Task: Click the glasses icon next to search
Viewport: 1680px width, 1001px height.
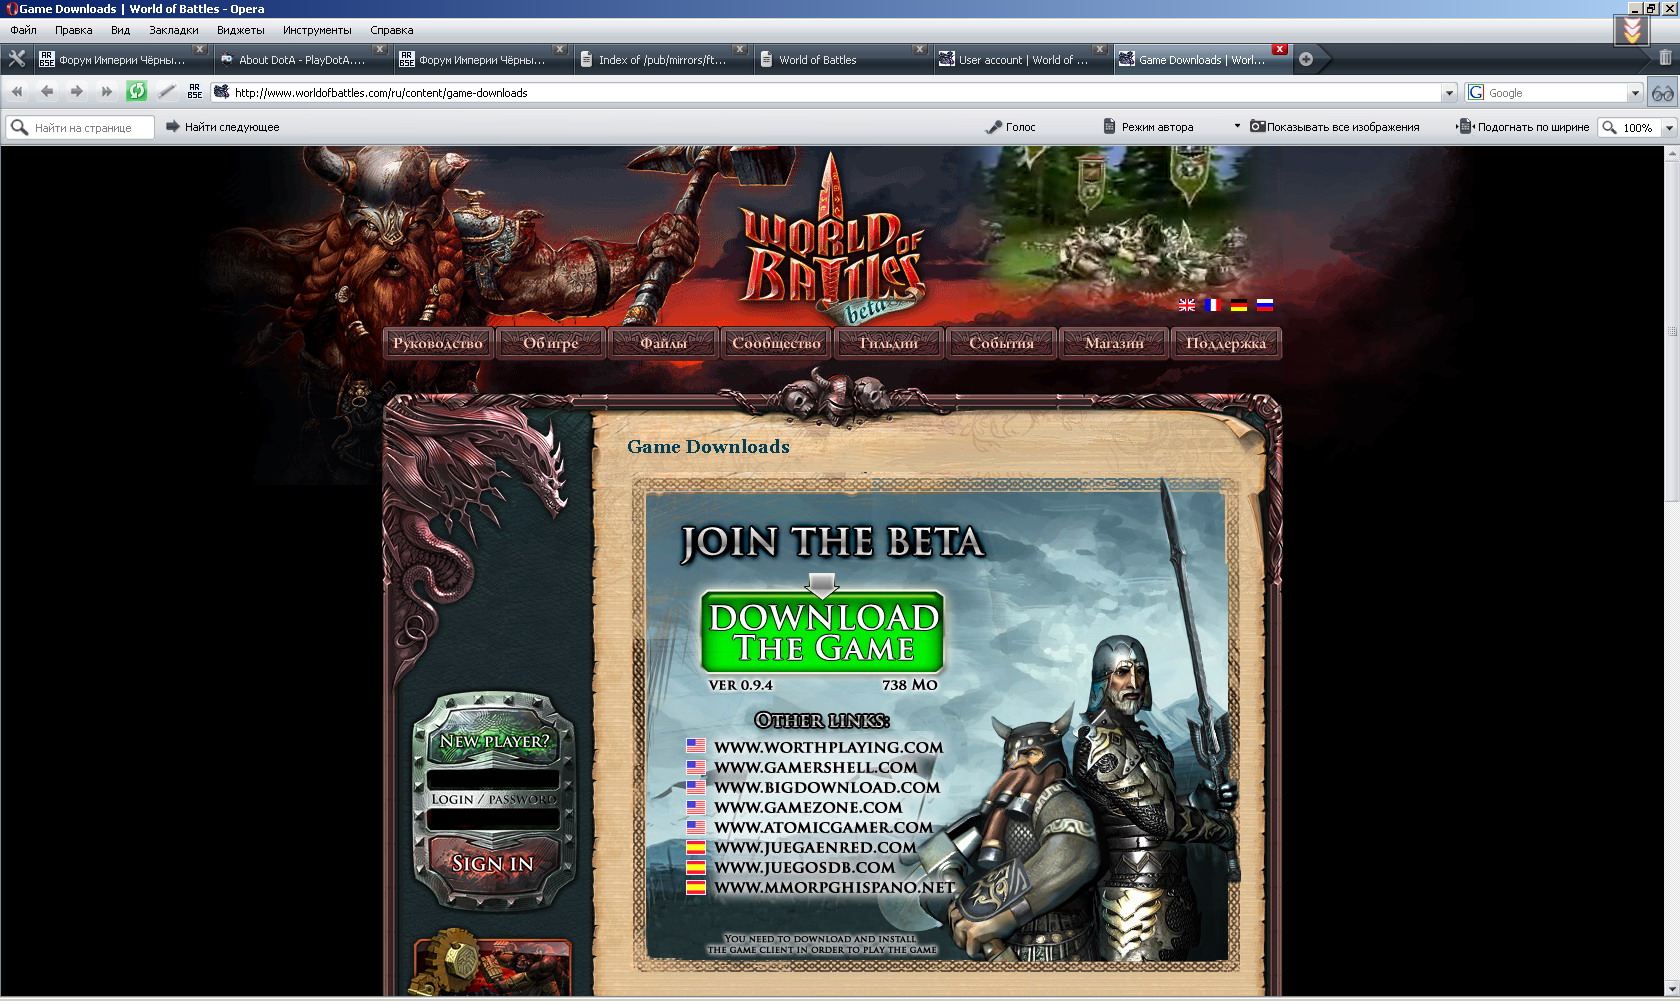Action: [x=1663, y=93]
